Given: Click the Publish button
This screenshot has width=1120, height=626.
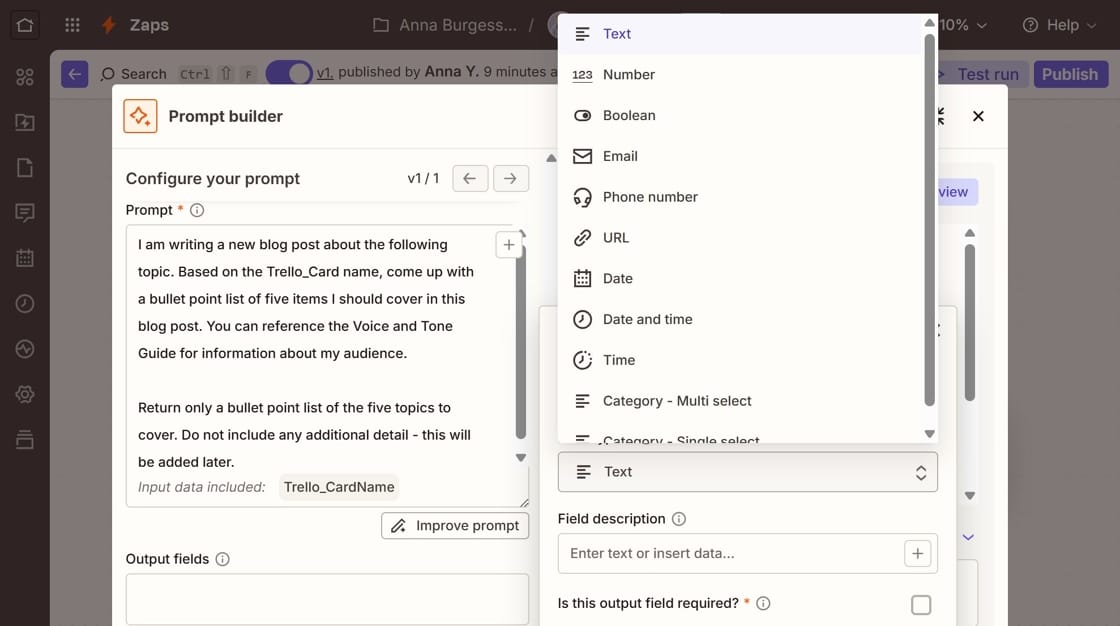Looking at the screenshot, I should click(x=1070, y=73).
